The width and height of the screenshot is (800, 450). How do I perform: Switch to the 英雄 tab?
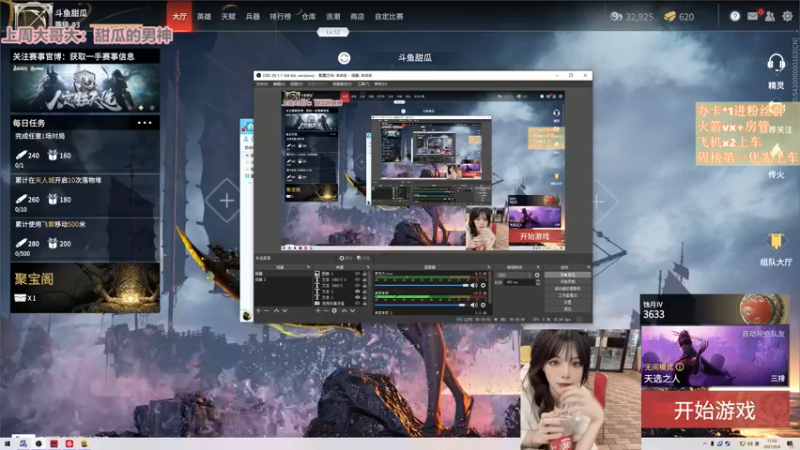204,16
